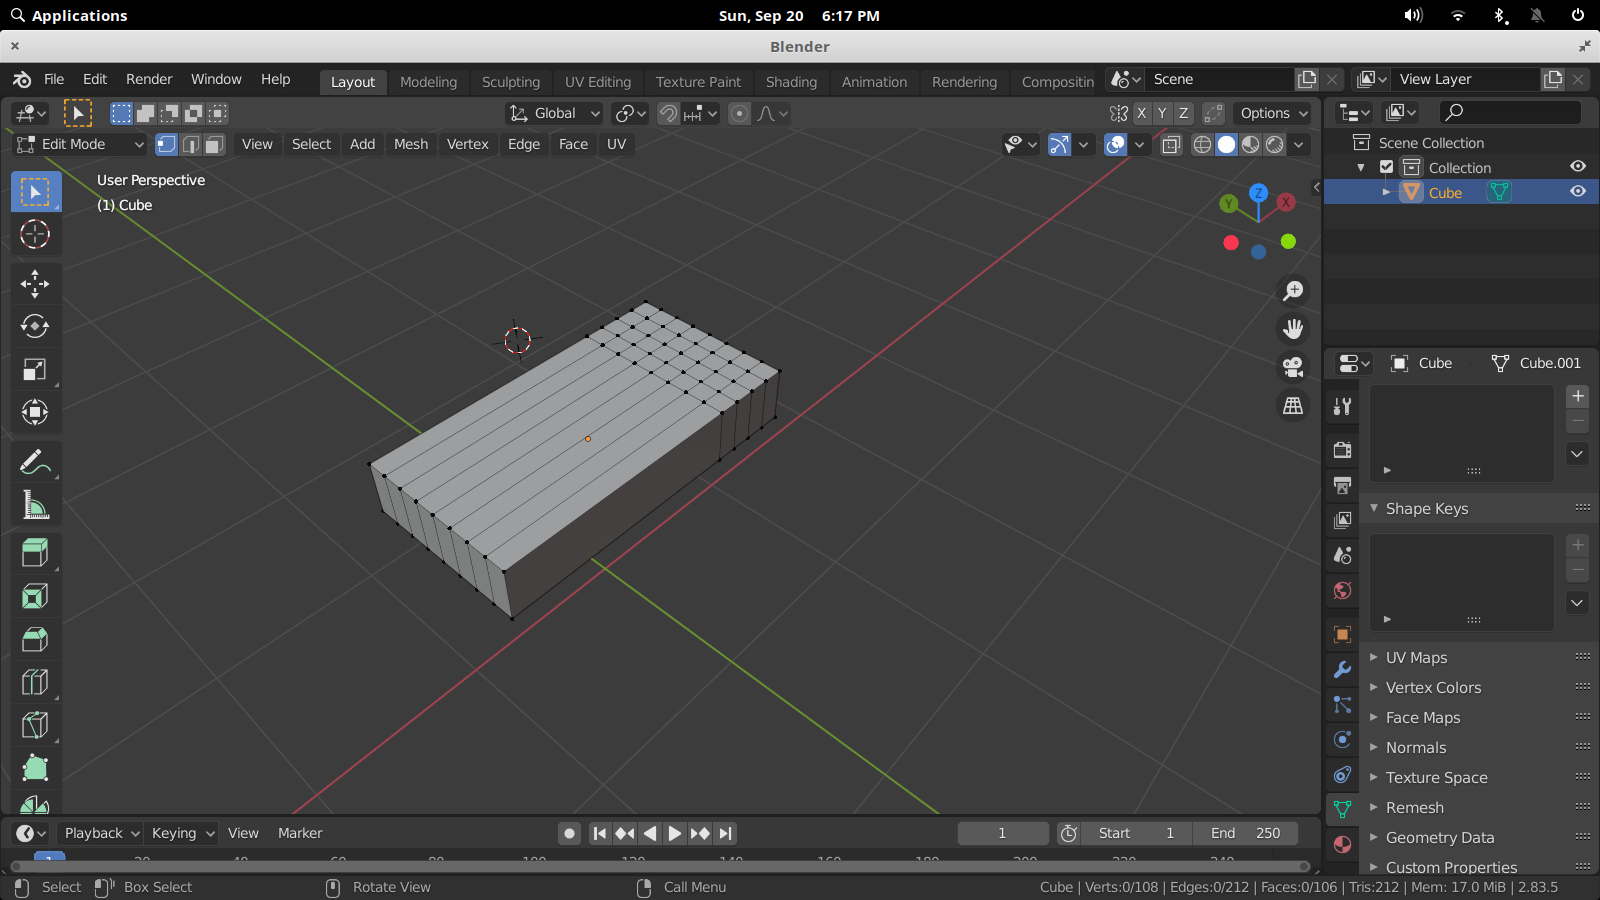Image resolution: width=1600 pixels, height=900 pixels.
Task: Toggle X axis mirror
Action: [x=1141, y=113]
